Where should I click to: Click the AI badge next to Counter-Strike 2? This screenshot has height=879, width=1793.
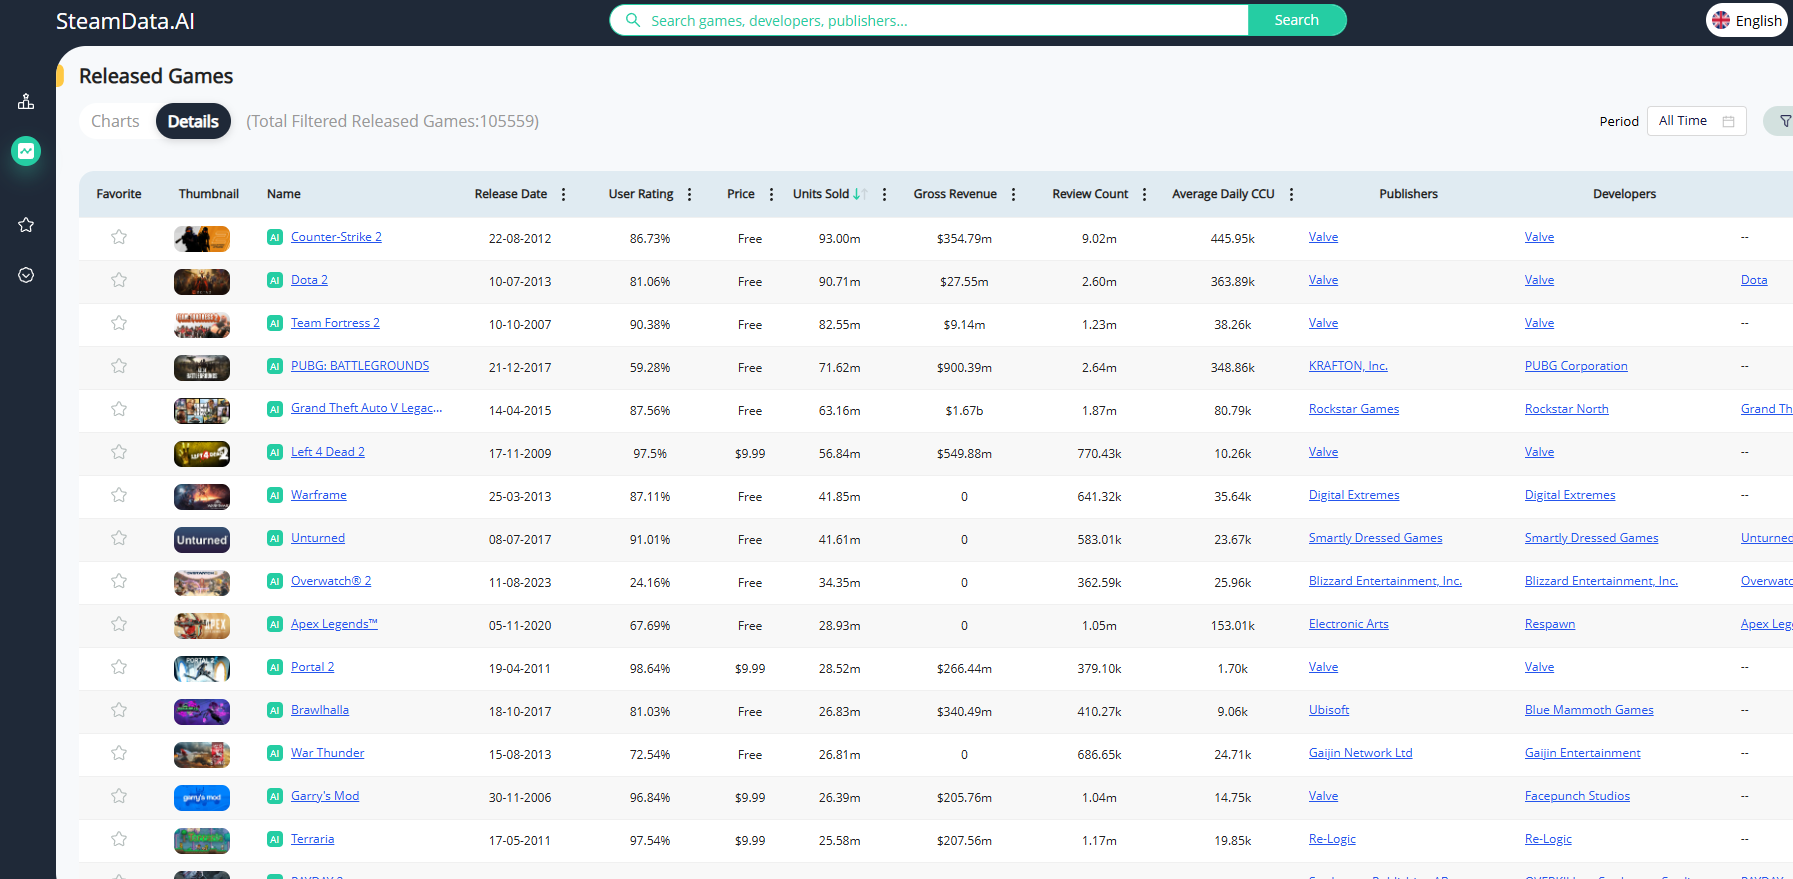point(275,237)
